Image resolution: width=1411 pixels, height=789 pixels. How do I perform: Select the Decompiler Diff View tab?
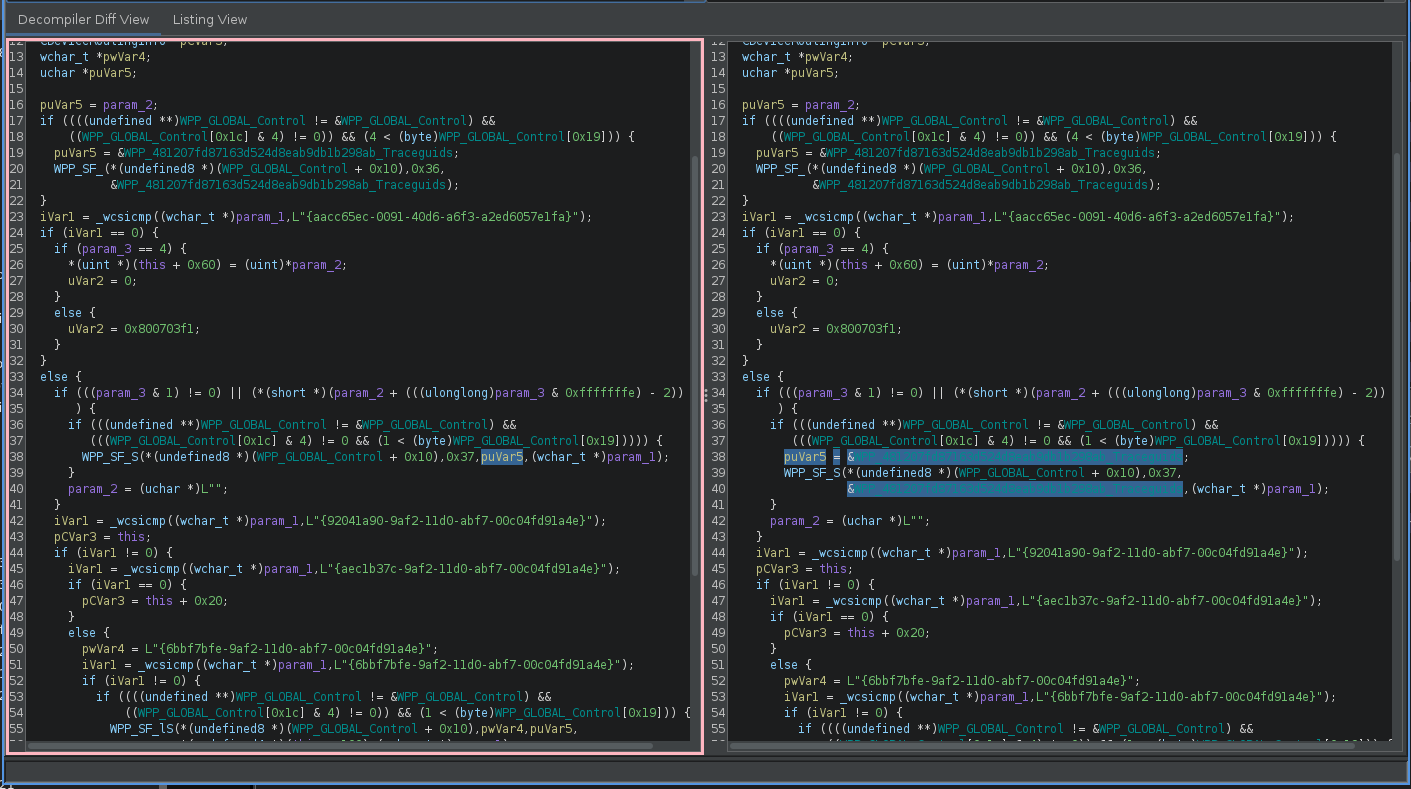click(x=83, y=19)
